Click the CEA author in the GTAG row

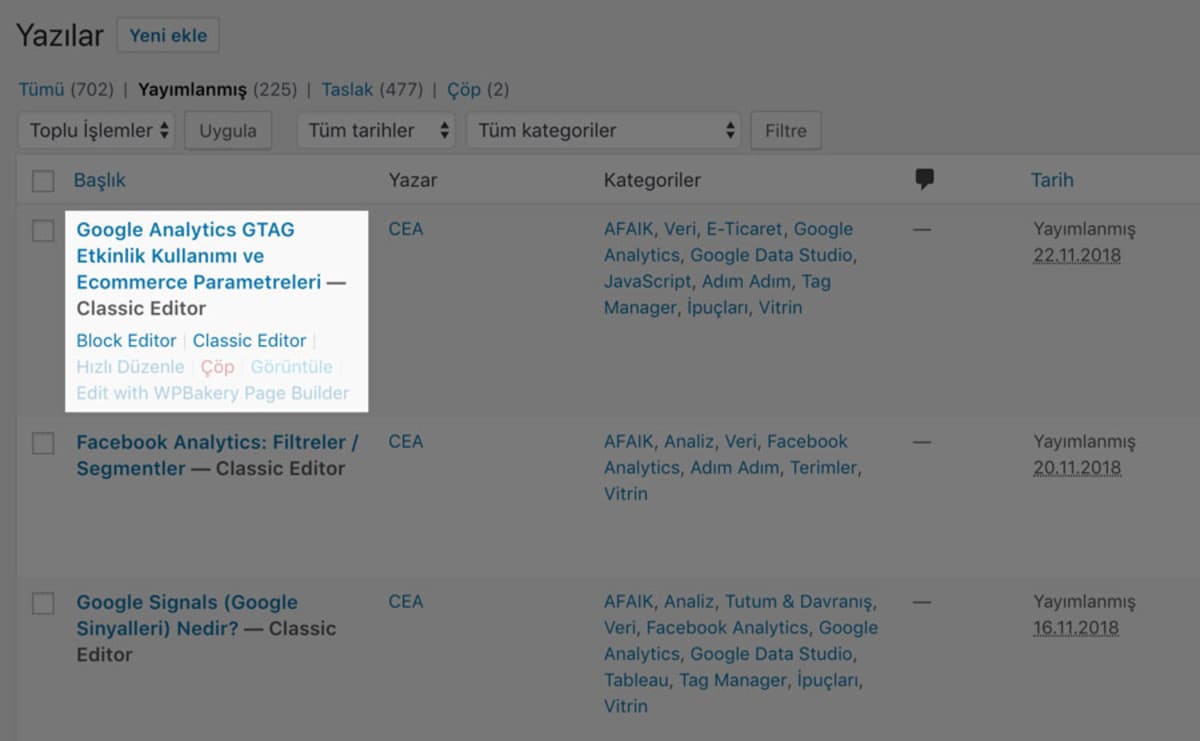[x=405, y=229]
